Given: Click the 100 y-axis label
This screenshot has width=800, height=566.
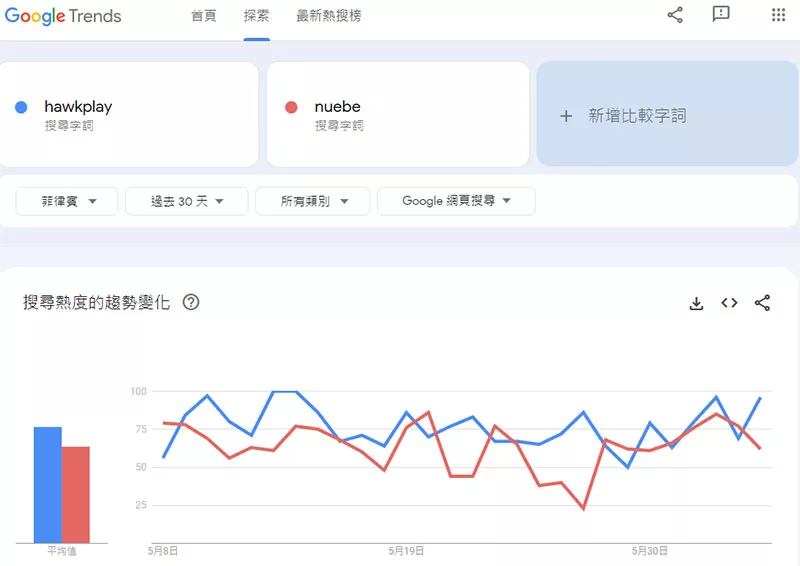Looking at the screenshot, I should (x=138, y=391).
